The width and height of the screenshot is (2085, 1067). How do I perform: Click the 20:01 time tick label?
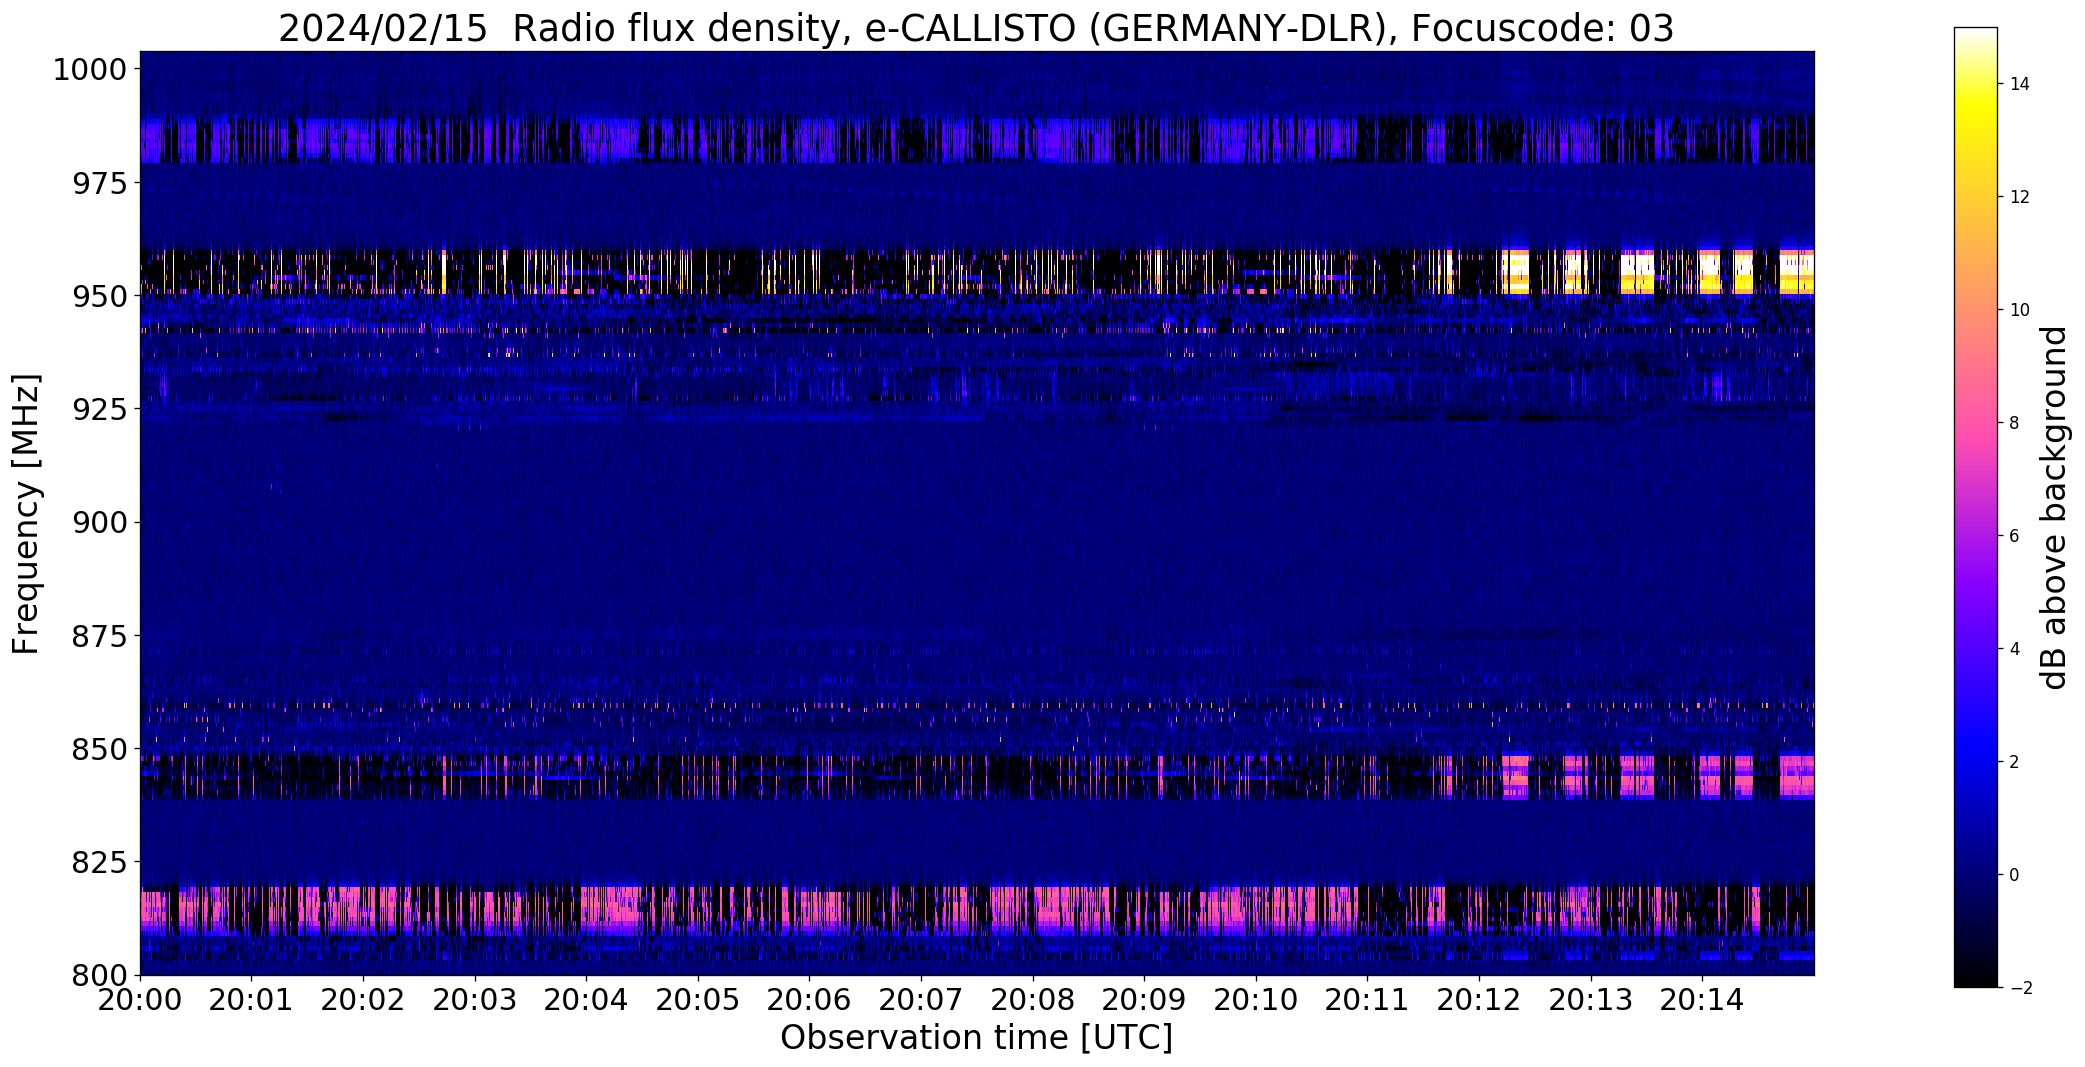point(251,999)
